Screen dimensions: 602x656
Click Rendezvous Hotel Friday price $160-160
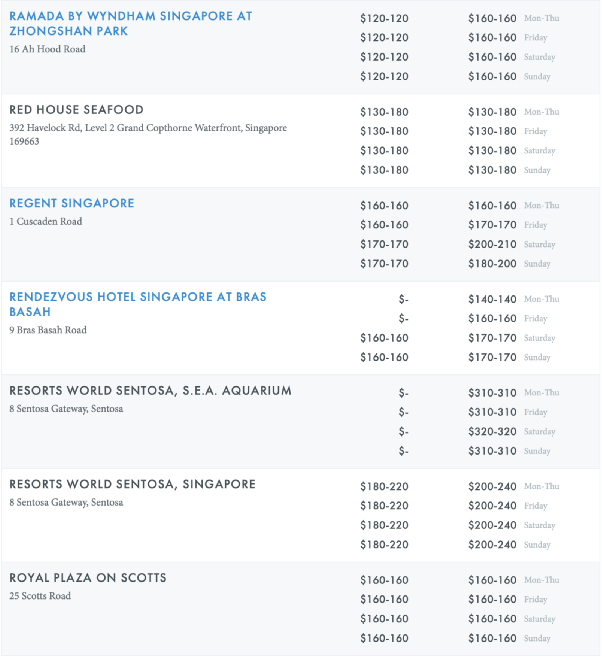[492, 319]
